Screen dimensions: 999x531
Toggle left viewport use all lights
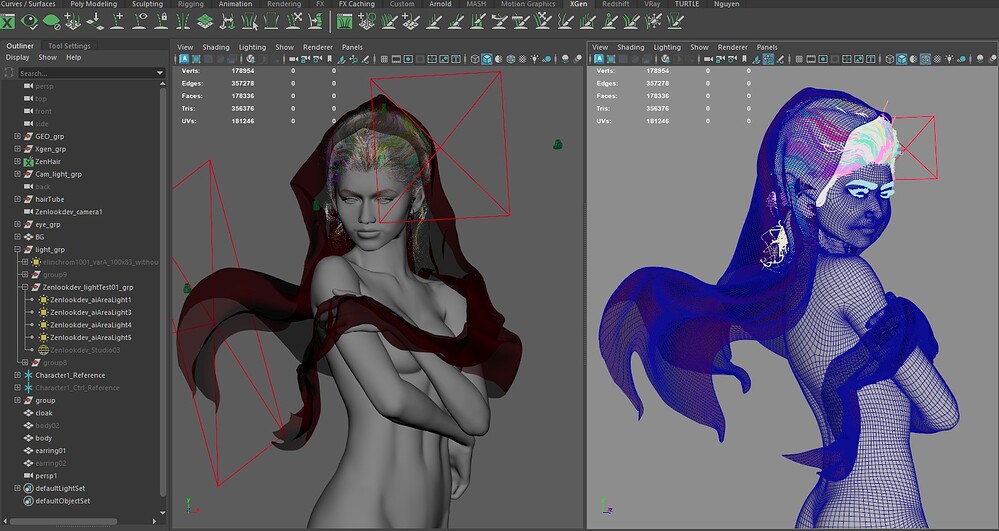tap(535, 59)
